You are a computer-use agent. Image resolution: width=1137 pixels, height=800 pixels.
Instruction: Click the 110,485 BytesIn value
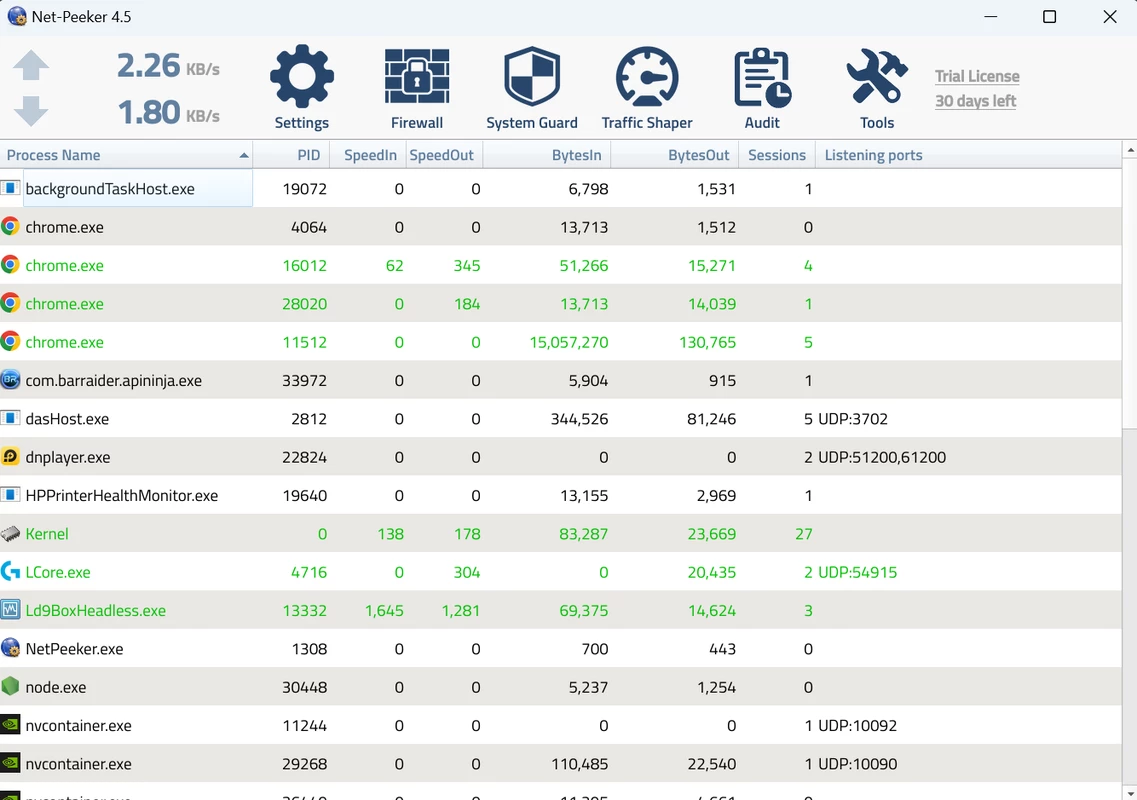click(579, 764)
